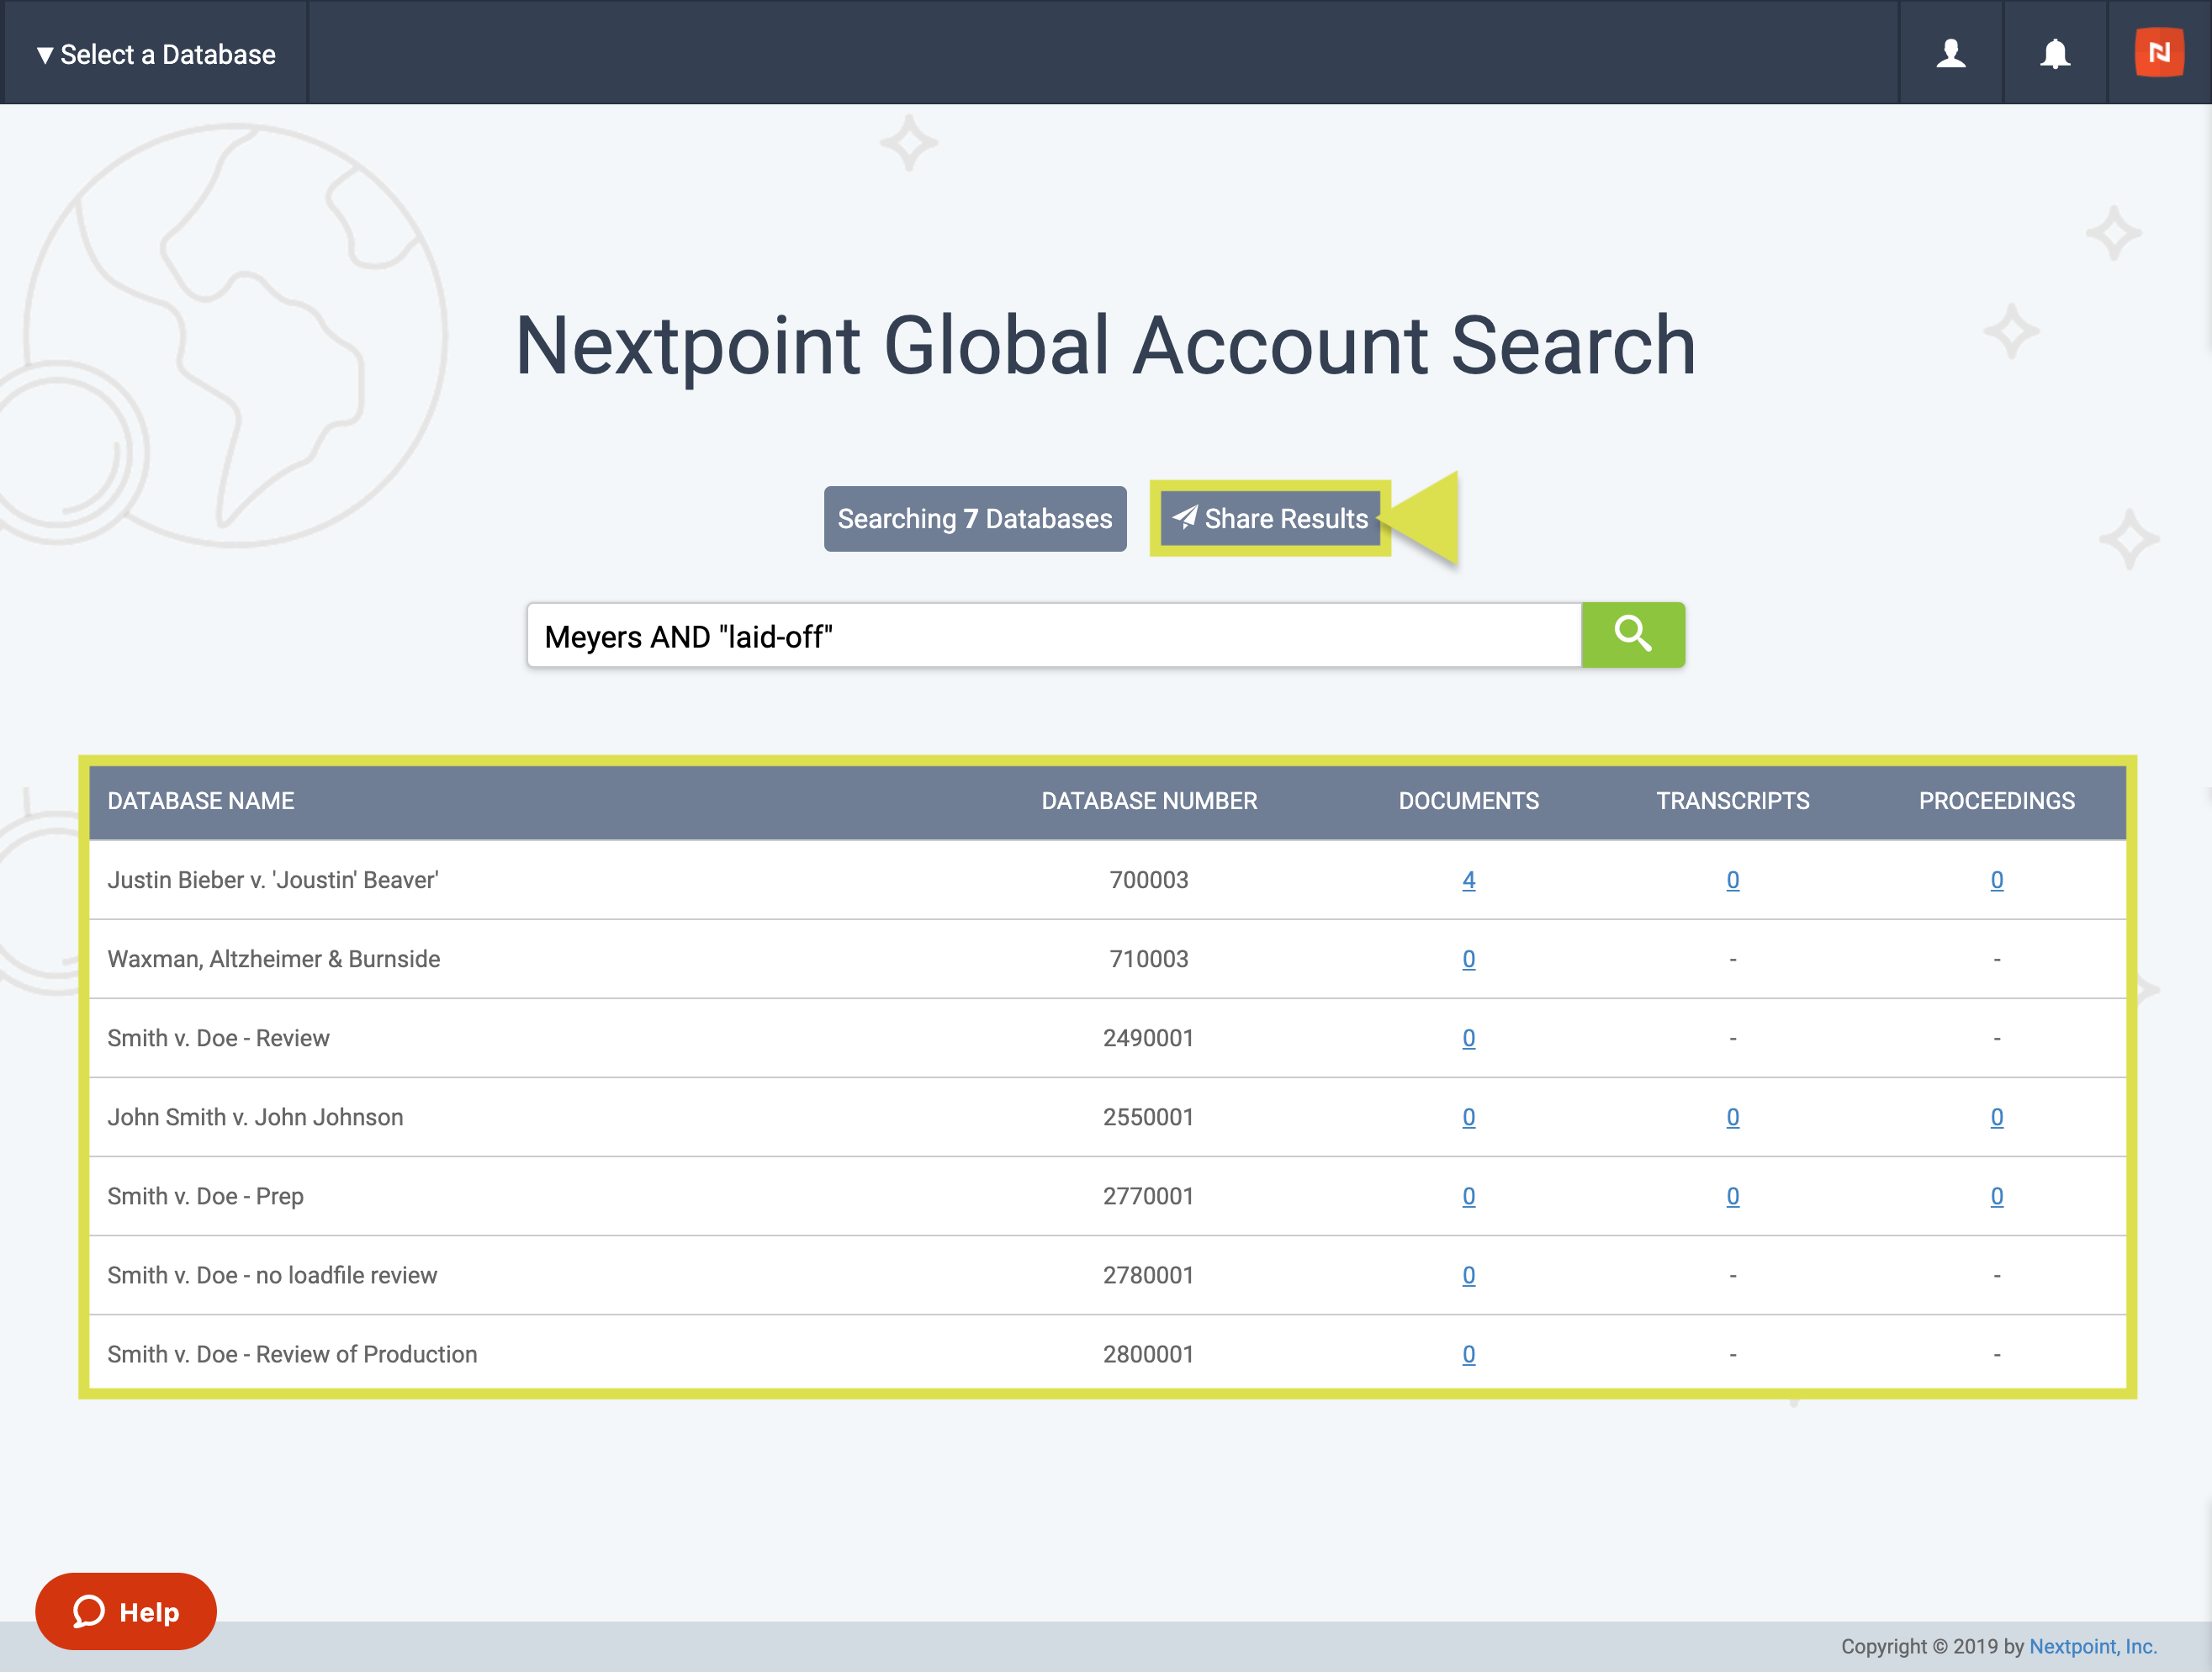Open John Smith v. John Johnson proceedings count
Screen dimensions: 2212x1672
[x=1996, y=1117]
